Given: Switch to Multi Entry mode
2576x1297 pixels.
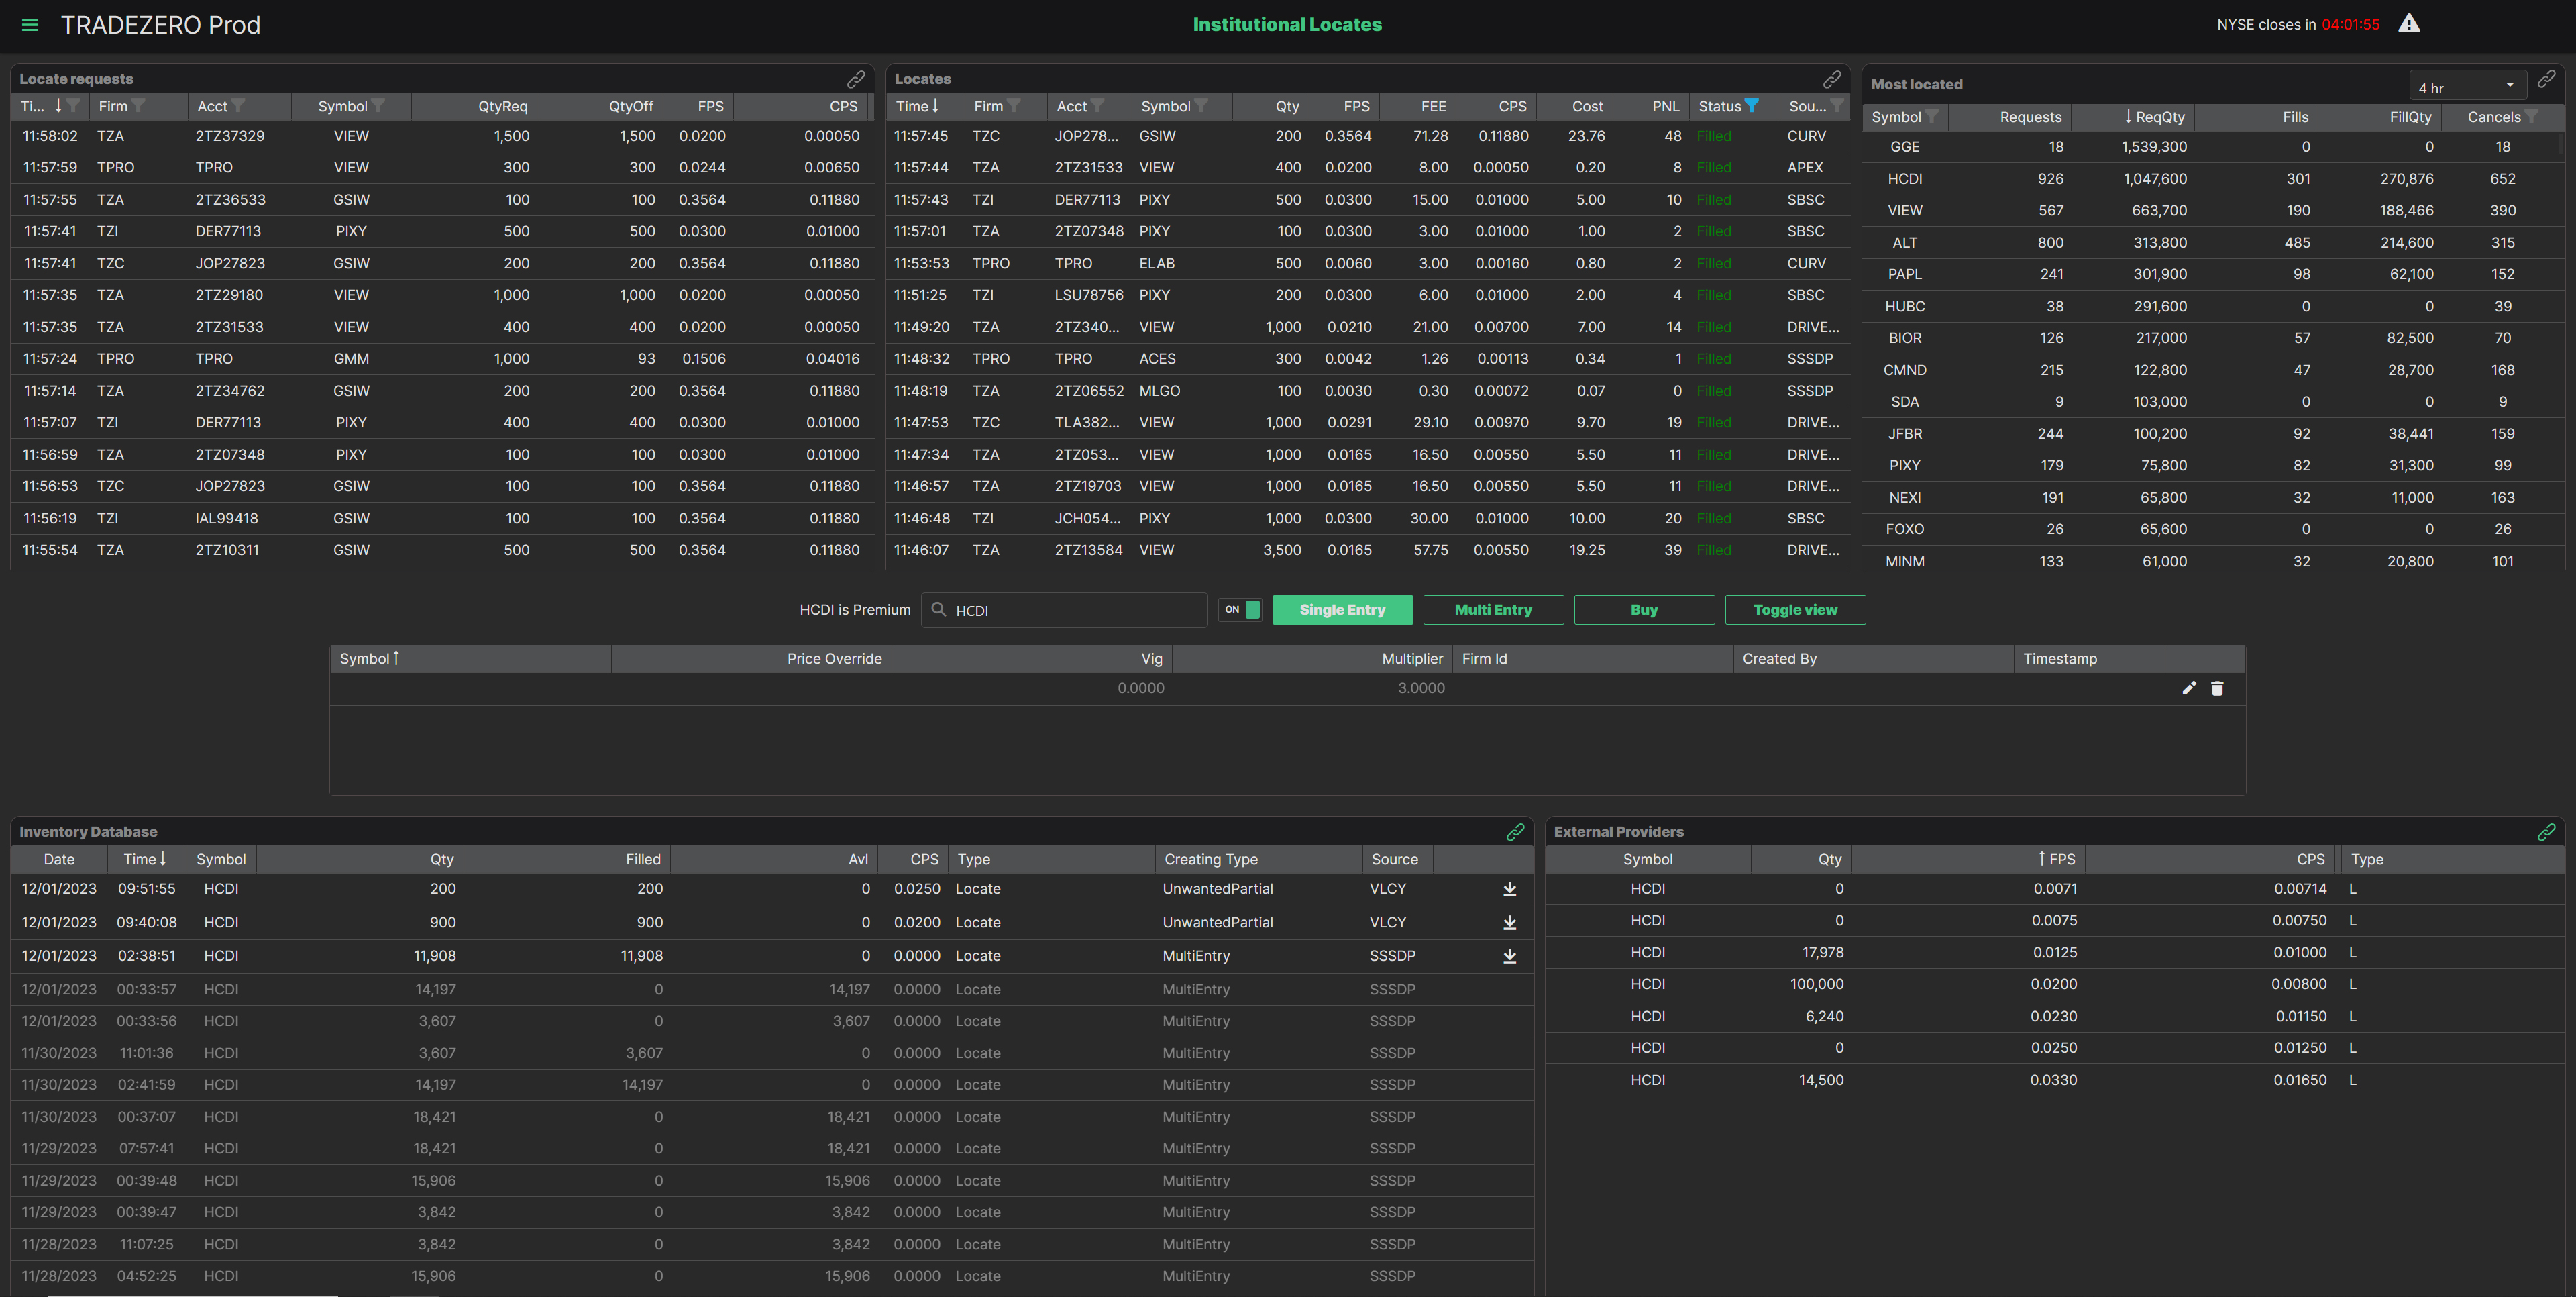Looking at the screenshot, I should [x=1492, y=610].
